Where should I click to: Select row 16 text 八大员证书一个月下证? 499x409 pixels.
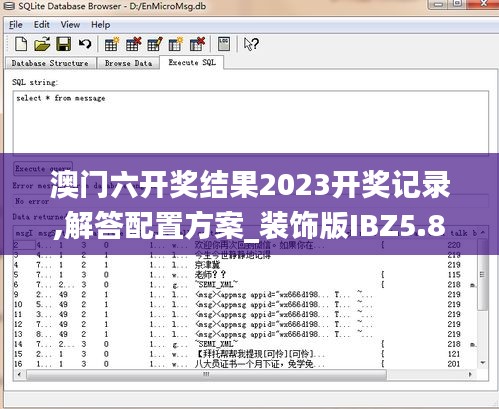pos(254,364)
